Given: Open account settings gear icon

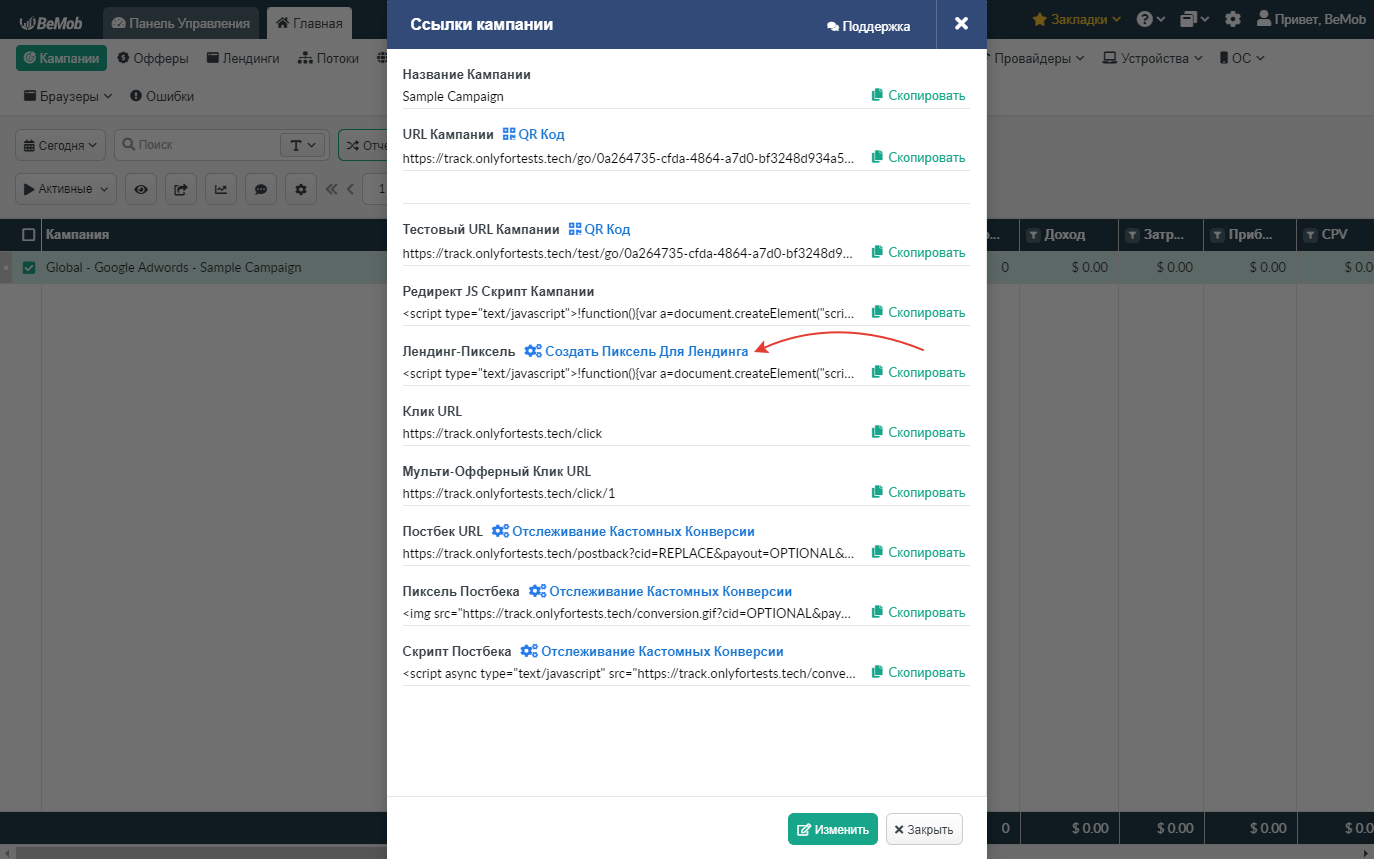Looking at the screenshot, I should [1233, 19].
